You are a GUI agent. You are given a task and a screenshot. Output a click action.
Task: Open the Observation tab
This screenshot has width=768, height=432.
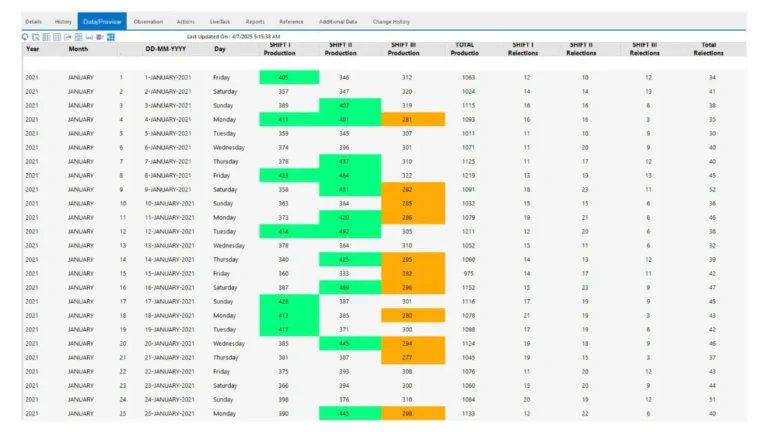point(148,22)
